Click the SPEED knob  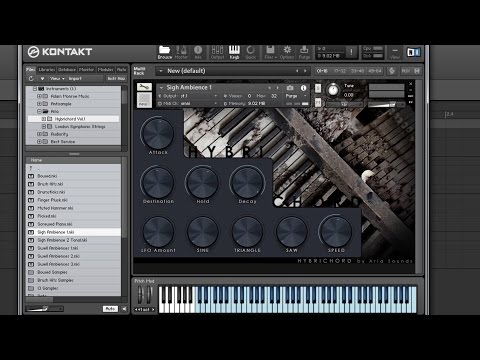point(336,232)
